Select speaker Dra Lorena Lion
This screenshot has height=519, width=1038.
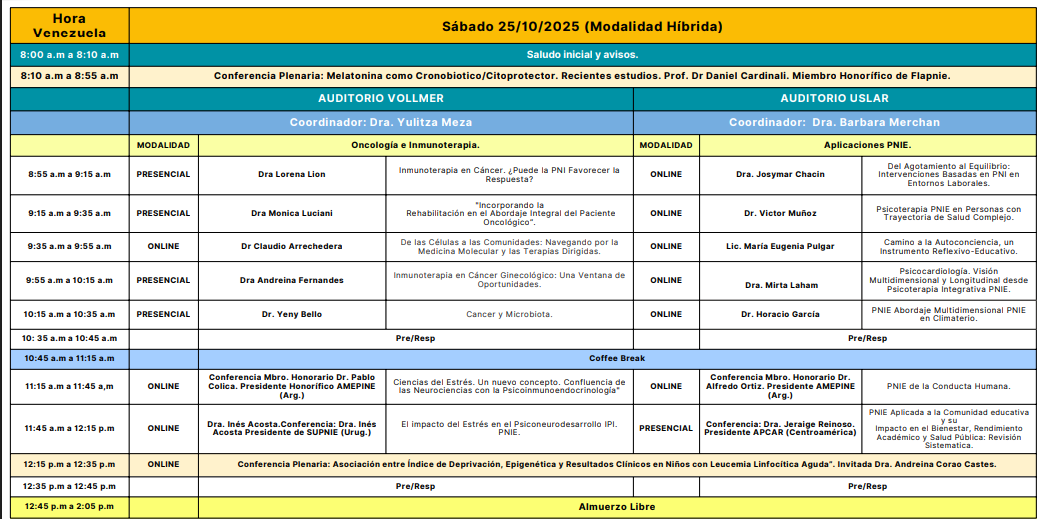(x=291, y=175)
